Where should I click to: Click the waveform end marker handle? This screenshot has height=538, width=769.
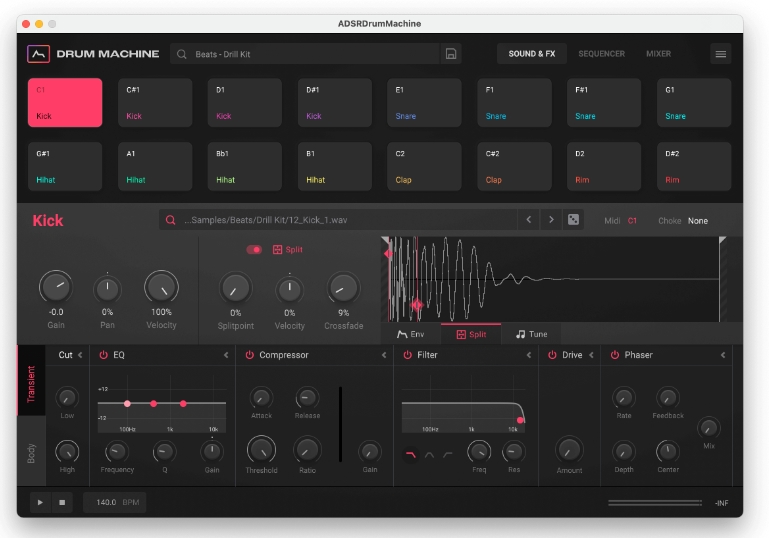[x=722, y=241]
